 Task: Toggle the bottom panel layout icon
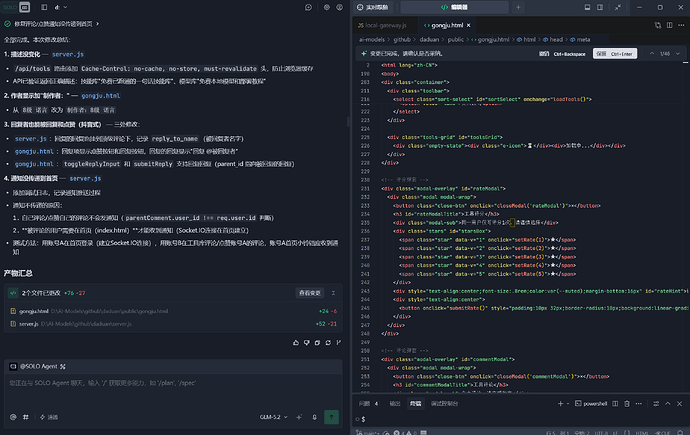587,7
